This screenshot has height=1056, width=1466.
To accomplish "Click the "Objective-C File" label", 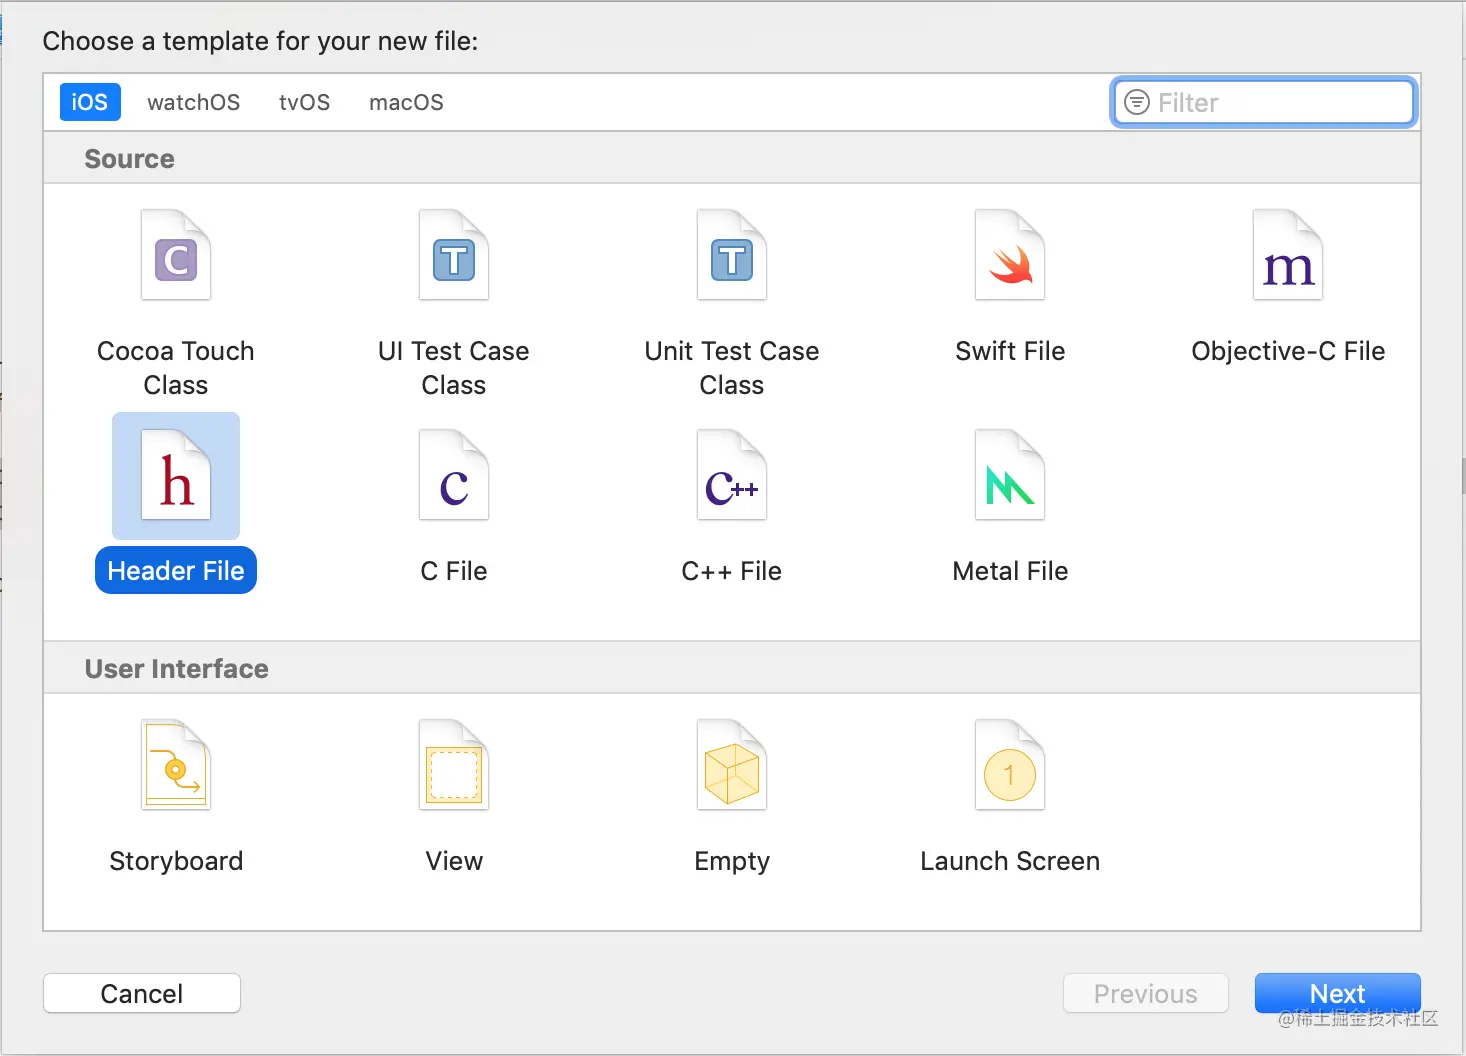I will coord(1288,351).
